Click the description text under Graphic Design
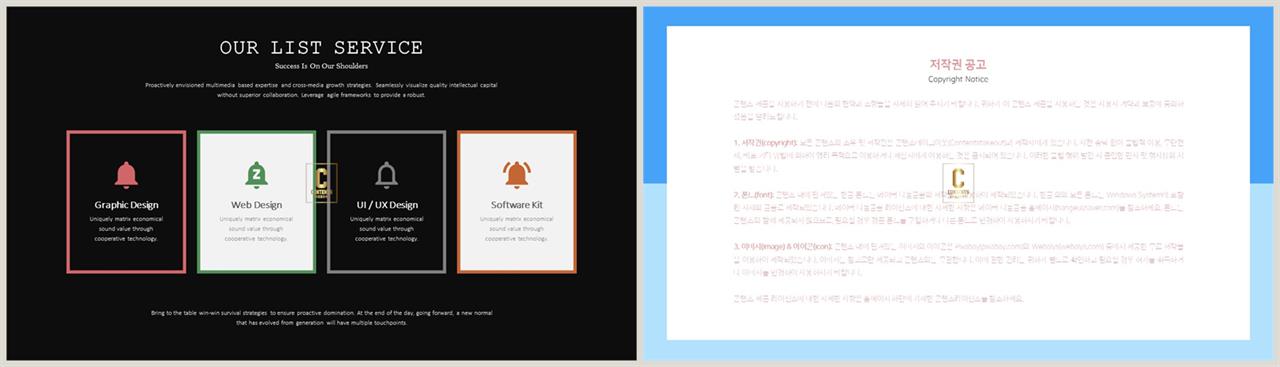The image size is (1280, 367). 126,228
